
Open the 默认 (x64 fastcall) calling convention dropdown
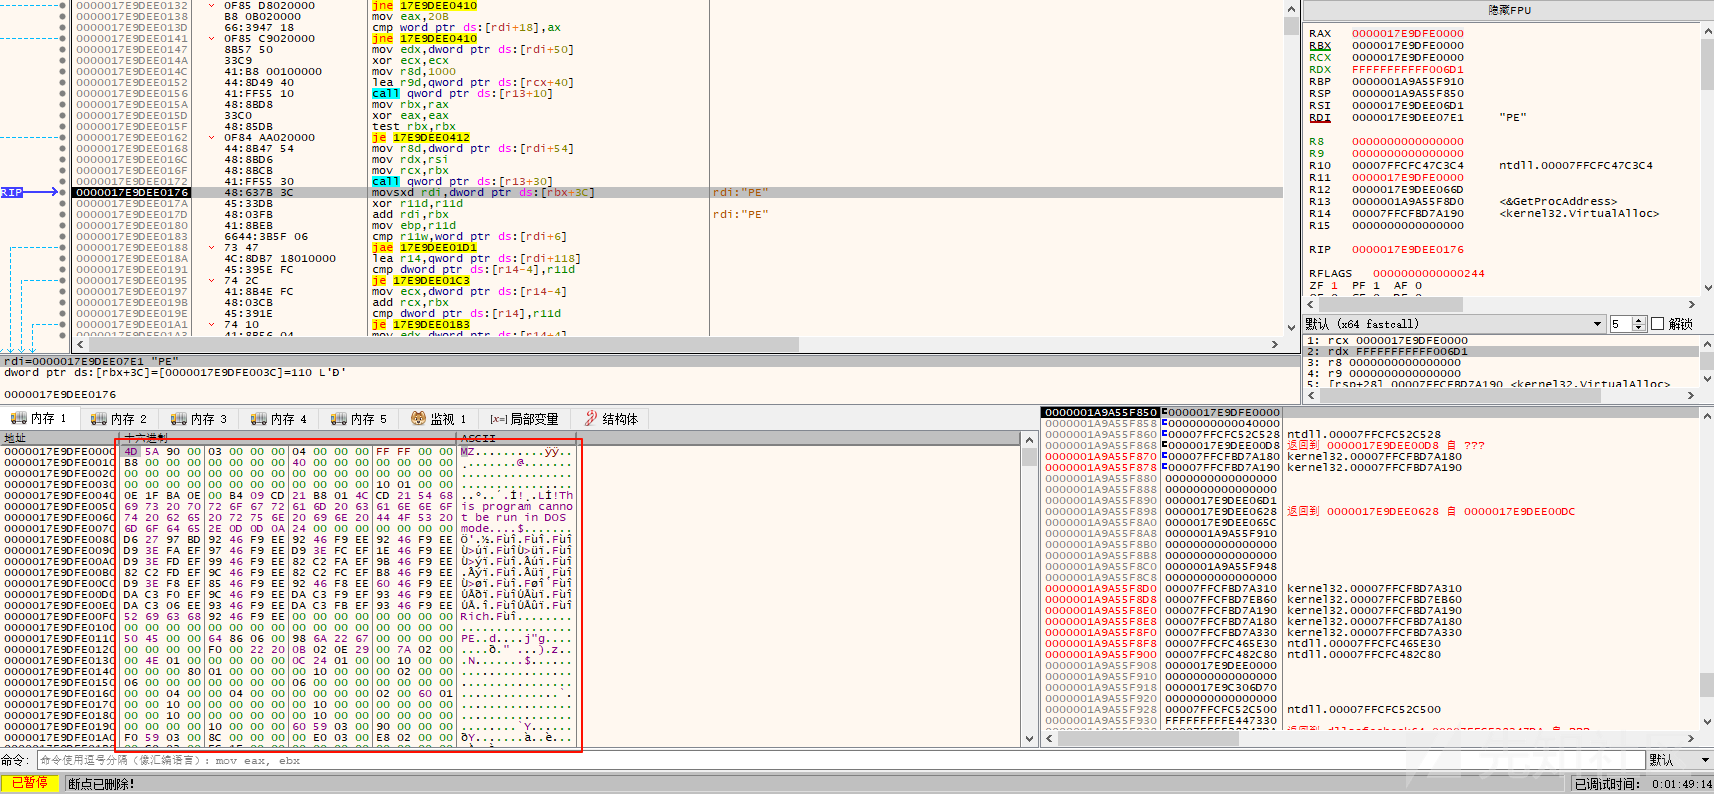pyautogui.click(x=1454, y=324)
